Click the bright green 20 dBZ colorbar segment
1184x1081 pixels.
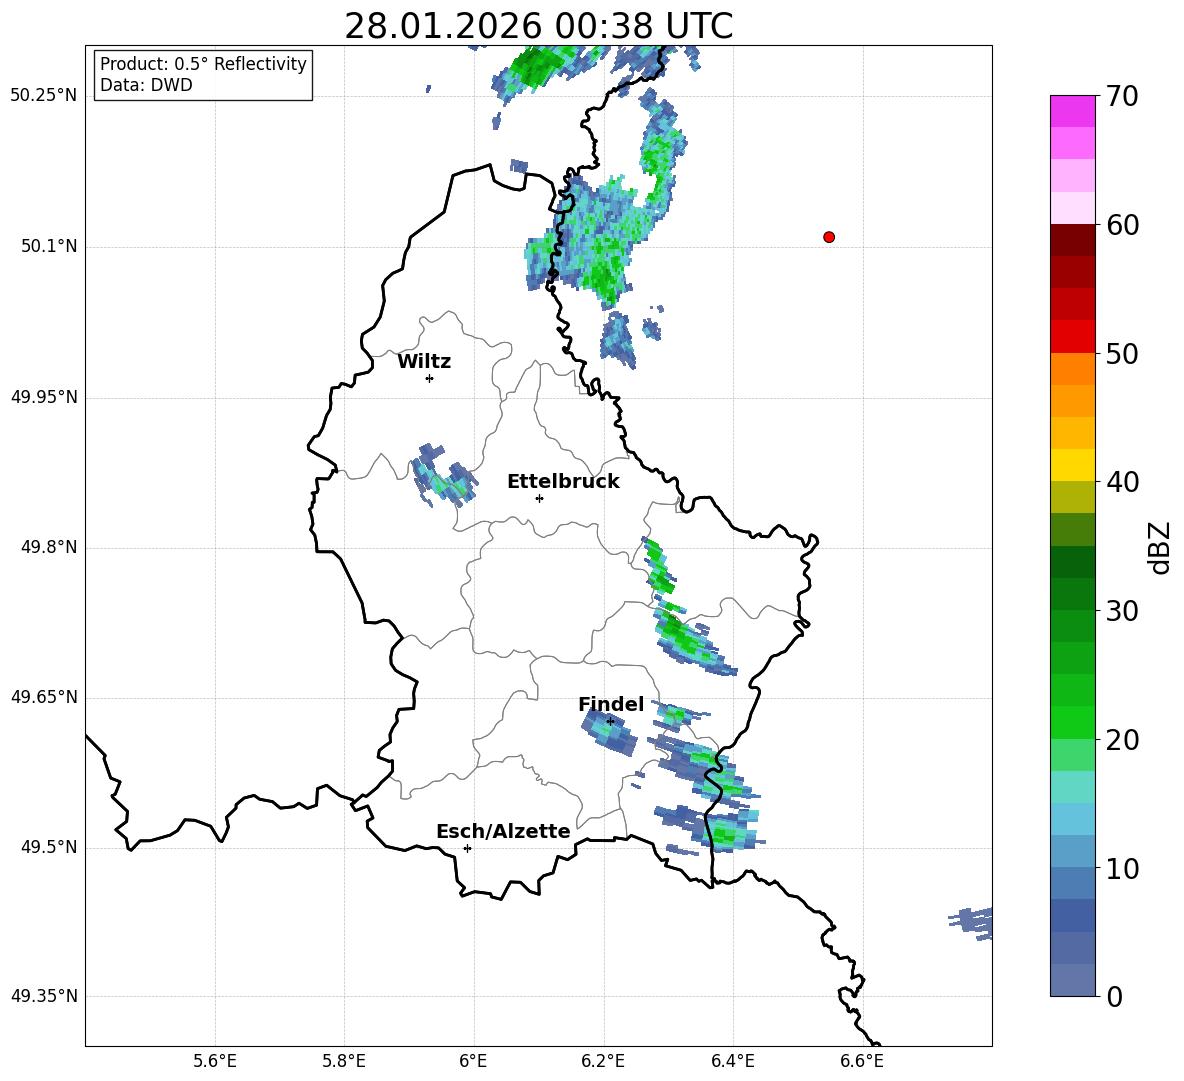pyautogui.click(x=1072, y=722)
